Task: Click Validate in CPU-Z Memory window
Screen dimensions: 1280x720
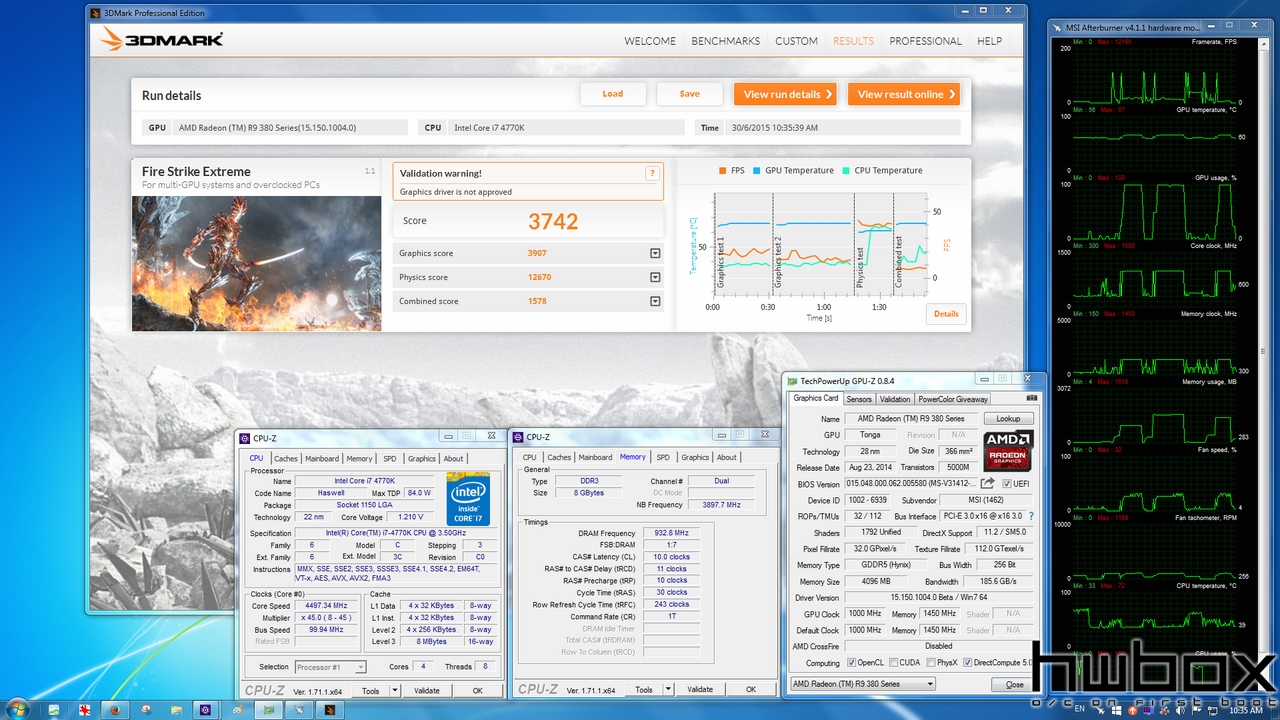Action: (700, 689)
